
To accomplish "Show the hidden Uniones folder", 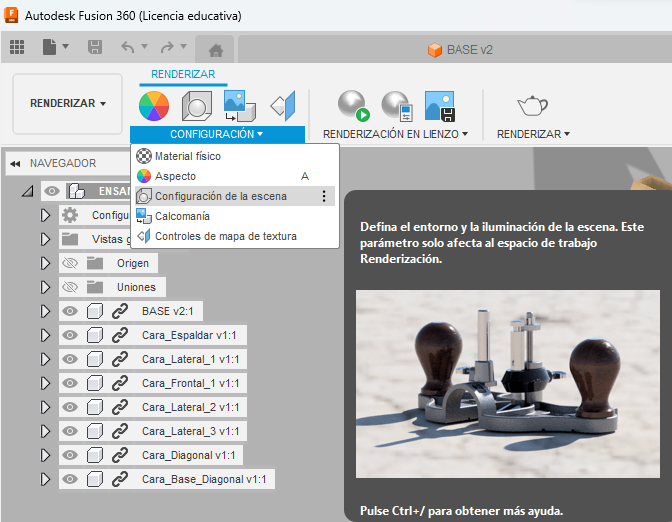I will [70, 287].
